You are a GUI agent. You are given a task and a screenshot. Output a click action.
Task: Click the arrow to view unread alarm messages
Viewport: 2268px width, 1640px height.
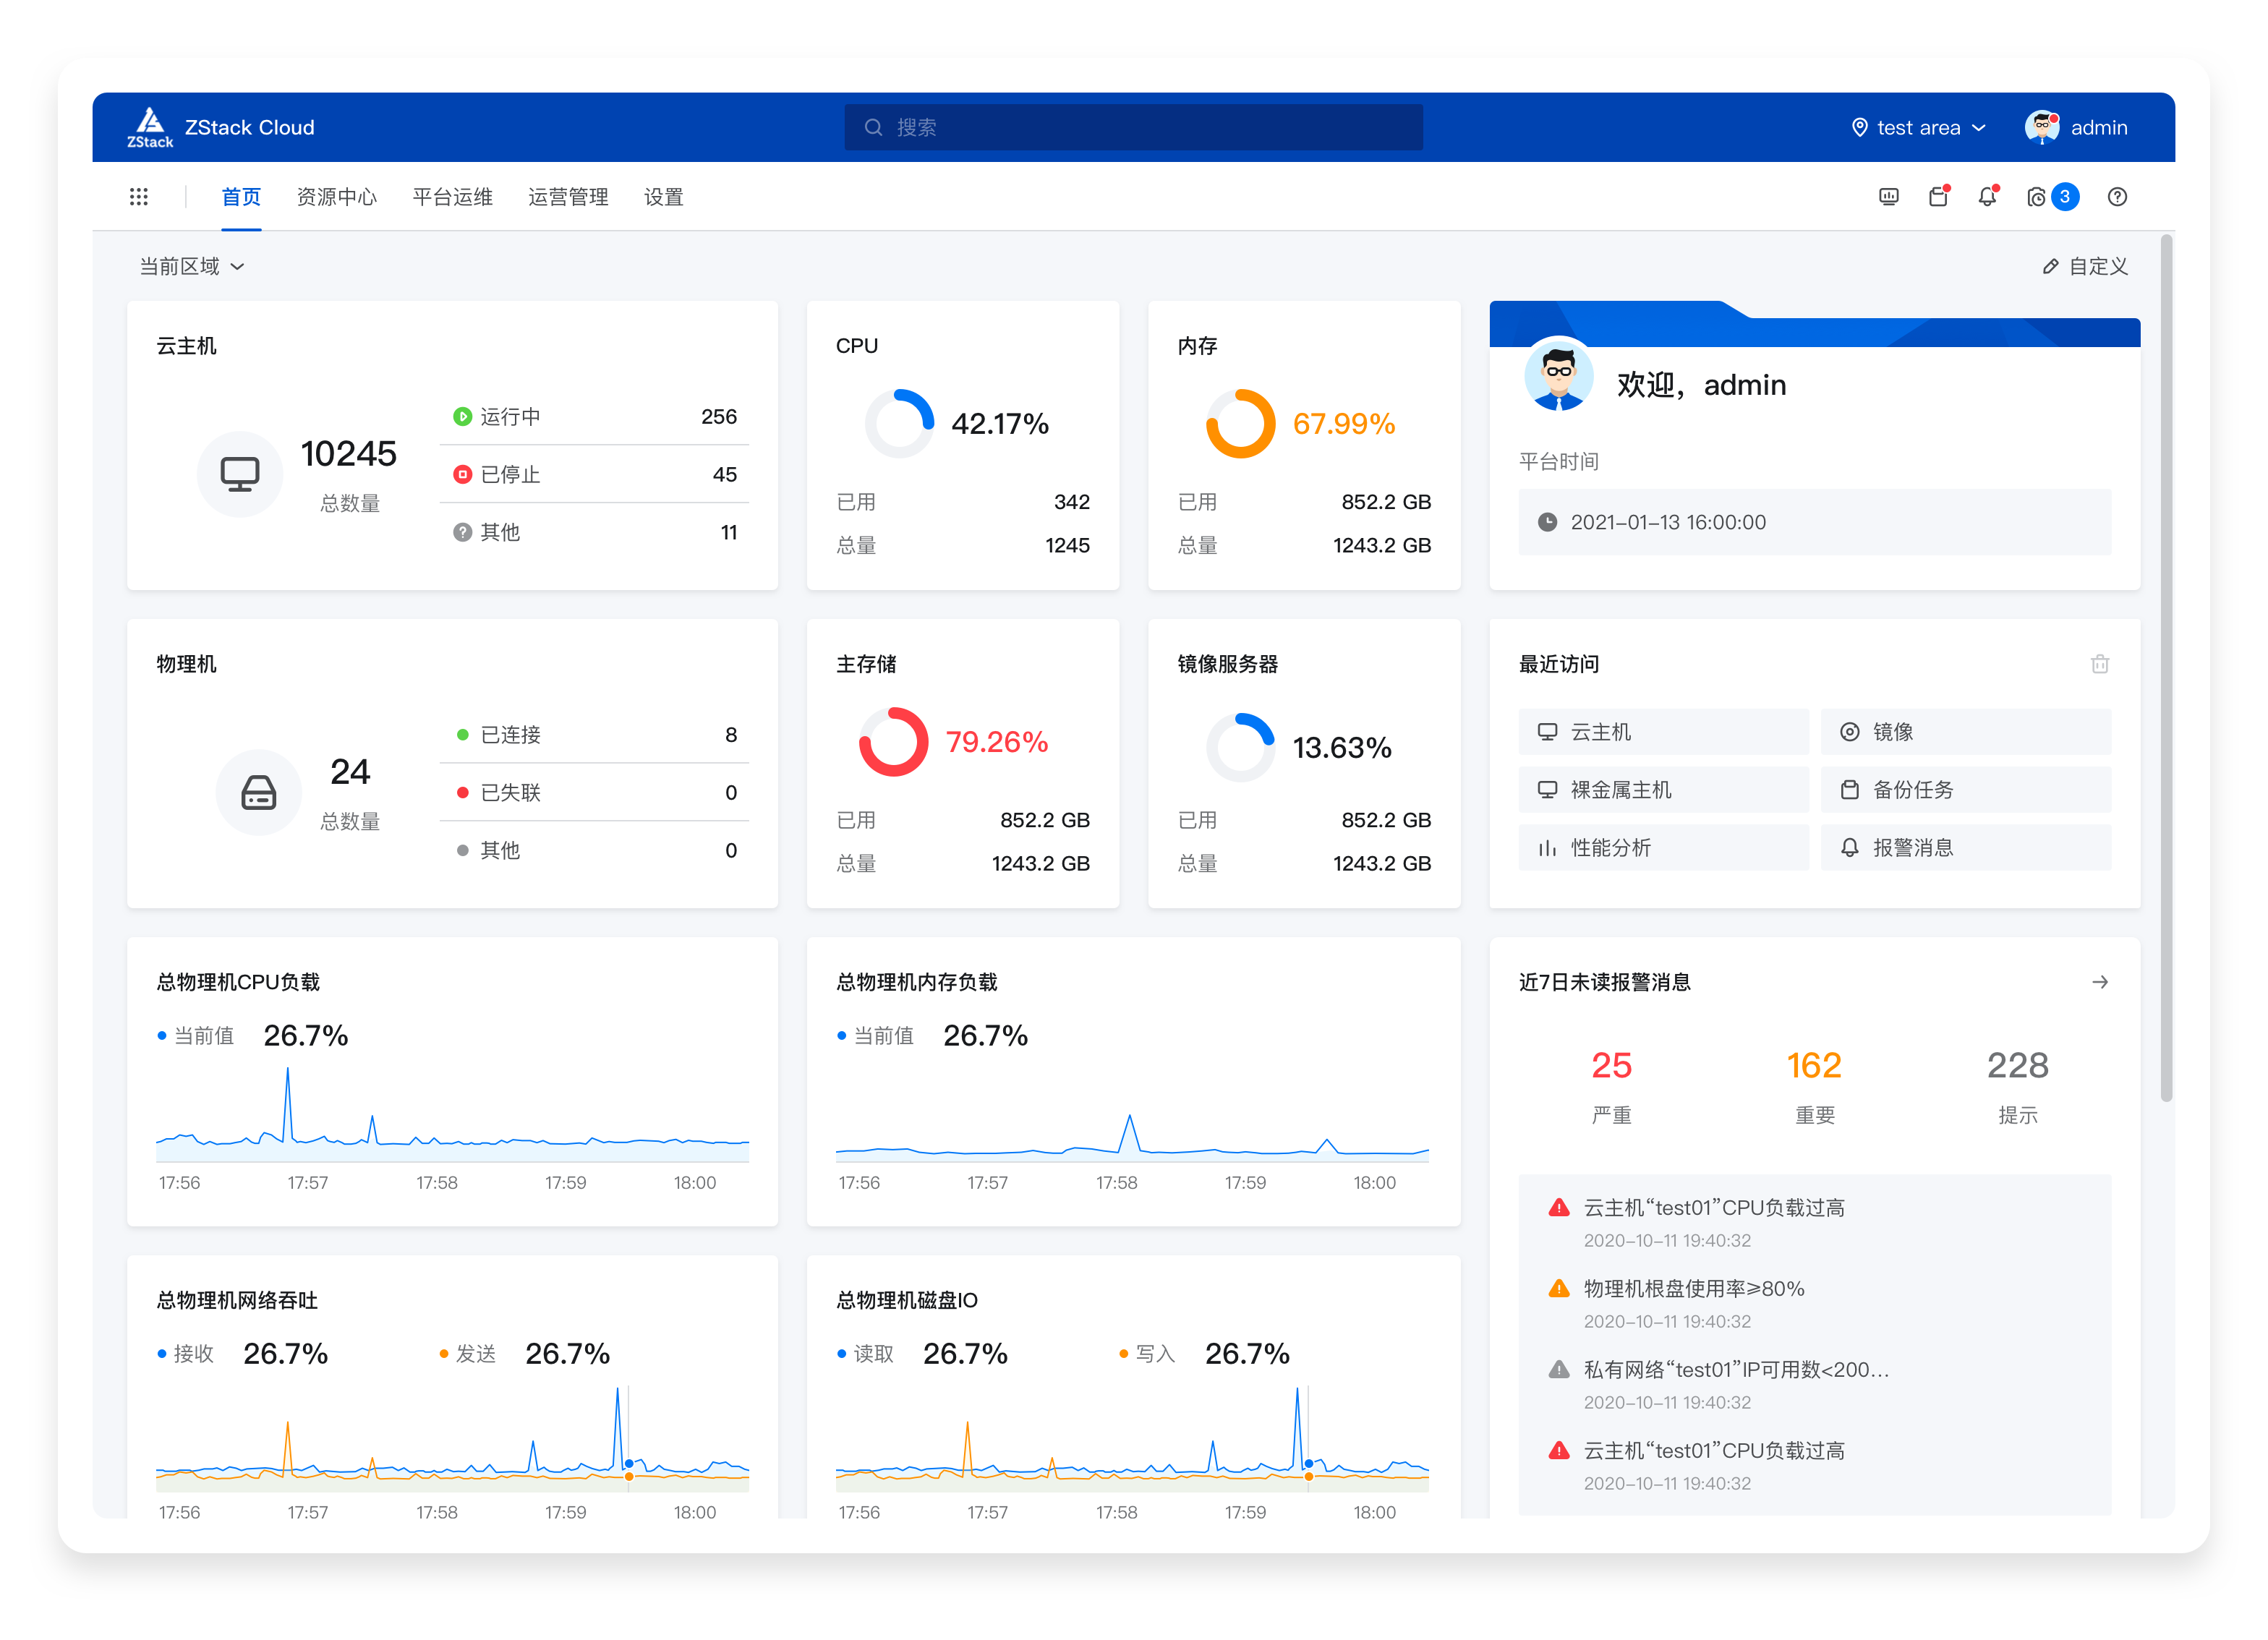(x=2099, y=982)
